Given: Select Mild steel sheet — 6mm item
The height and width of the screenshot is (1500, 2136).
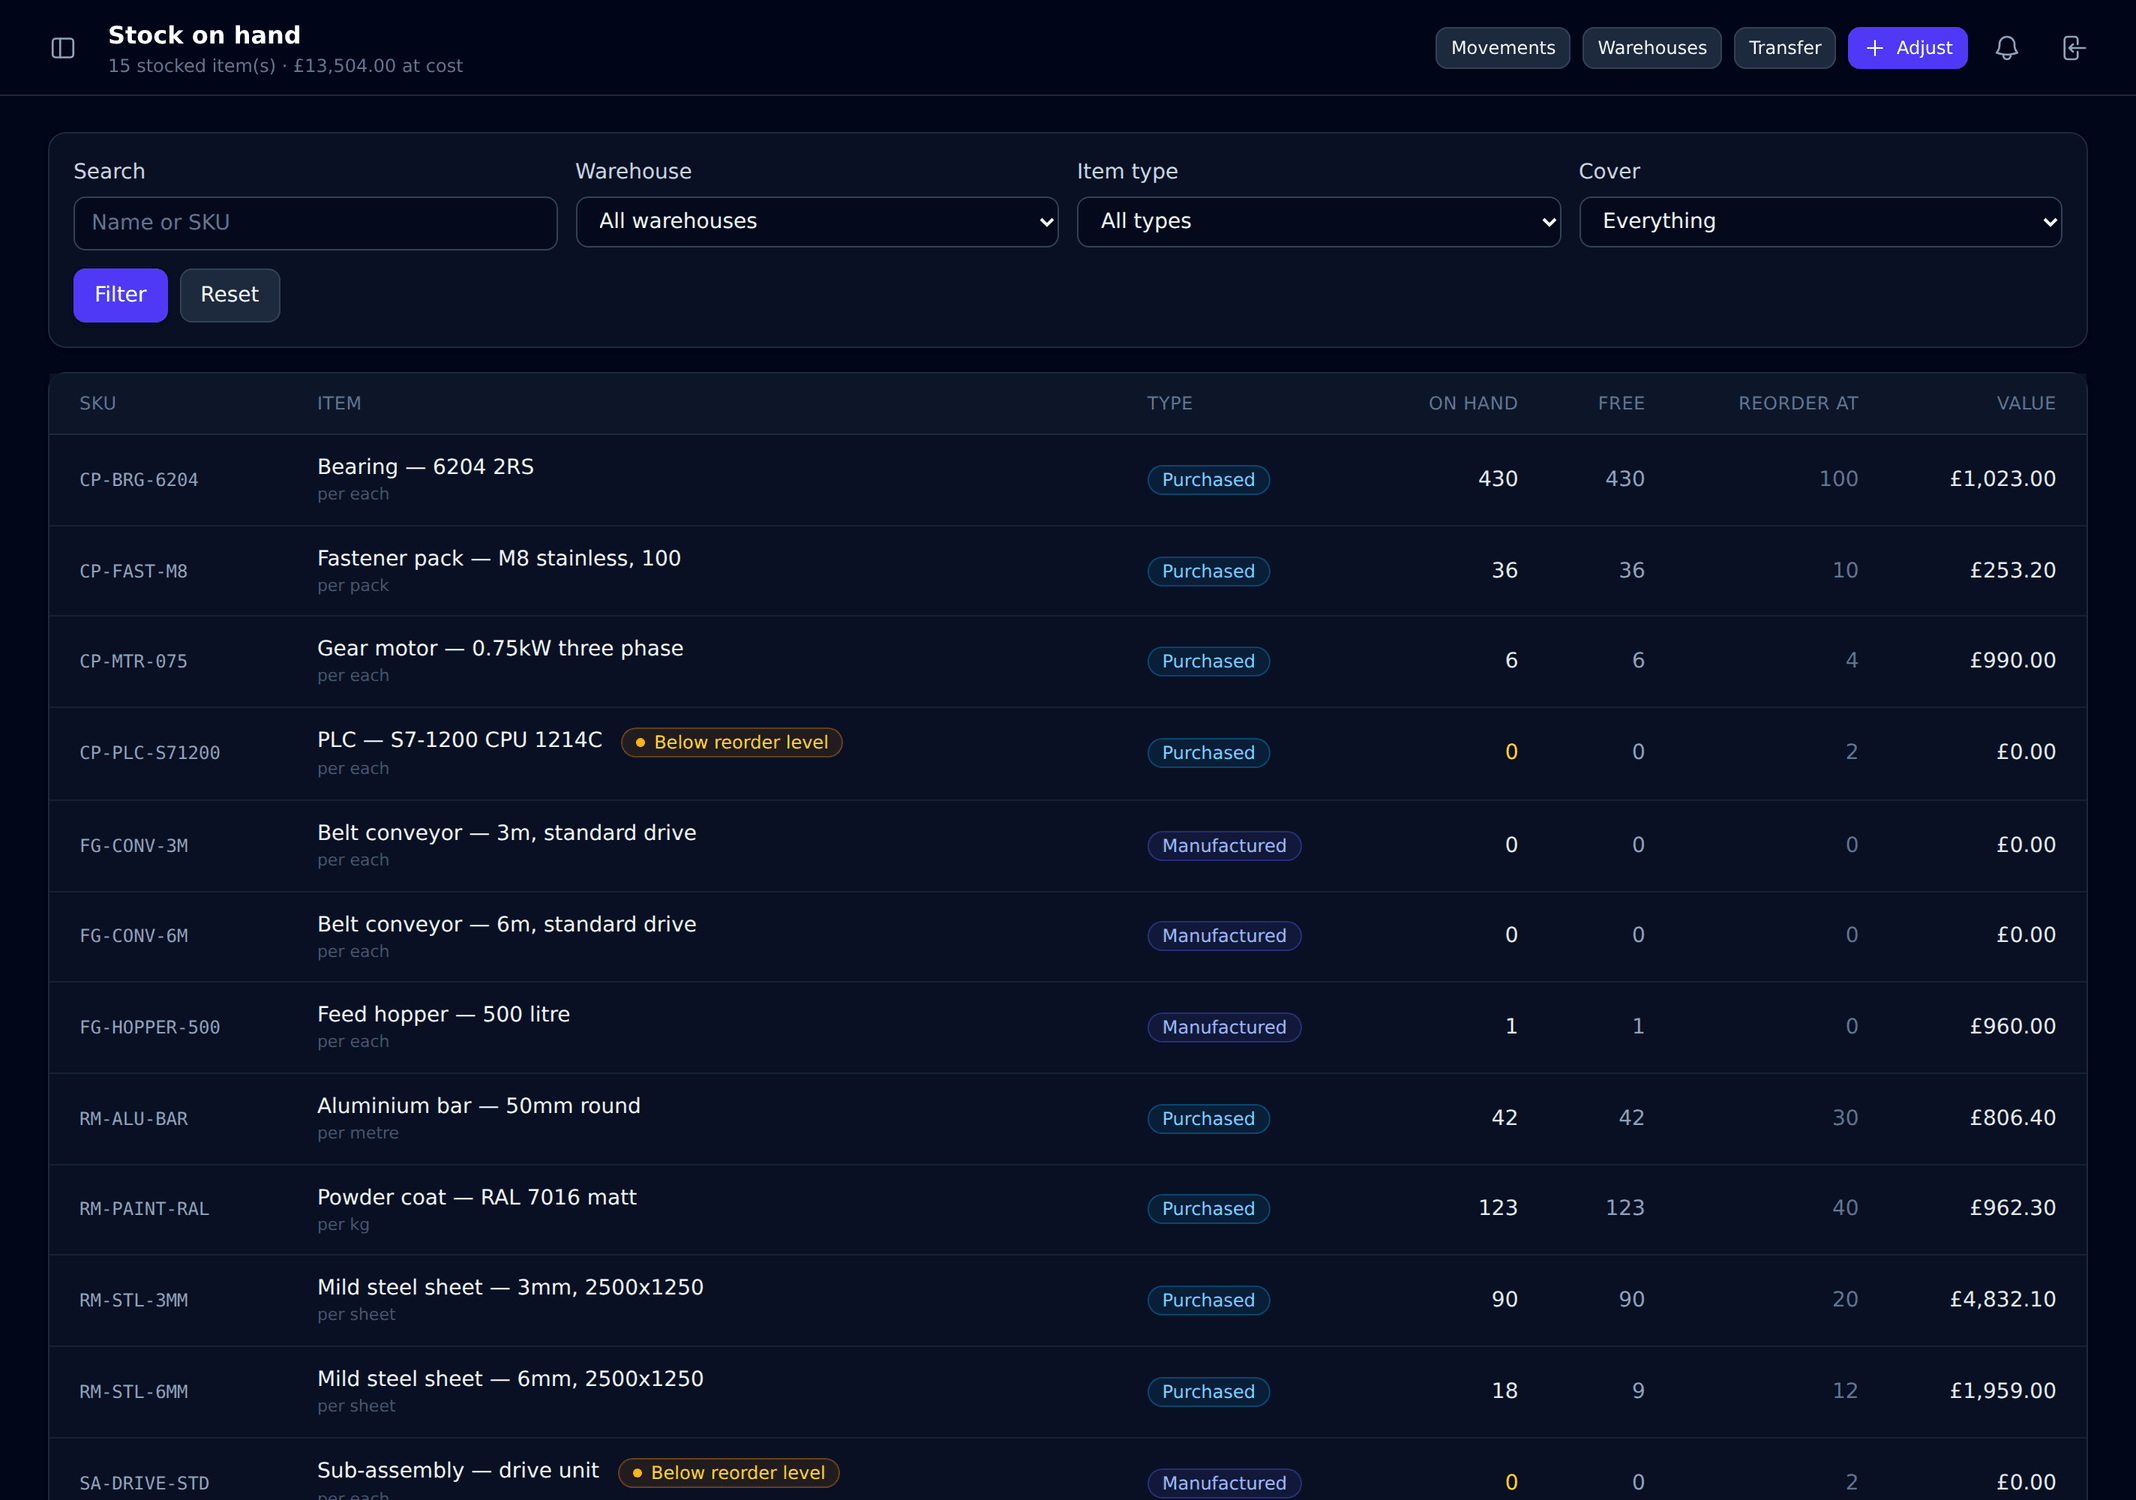Looking at the screenshot, I should 510,1379.
